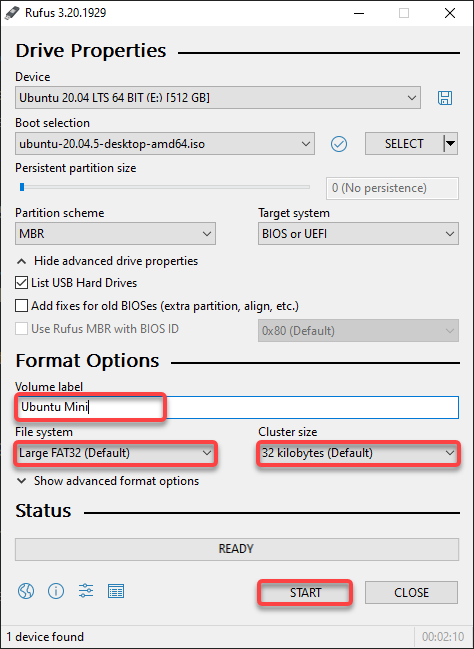Click the CLOSE button
This screenshot has width=474, height=649.
(x=411, y=593)
